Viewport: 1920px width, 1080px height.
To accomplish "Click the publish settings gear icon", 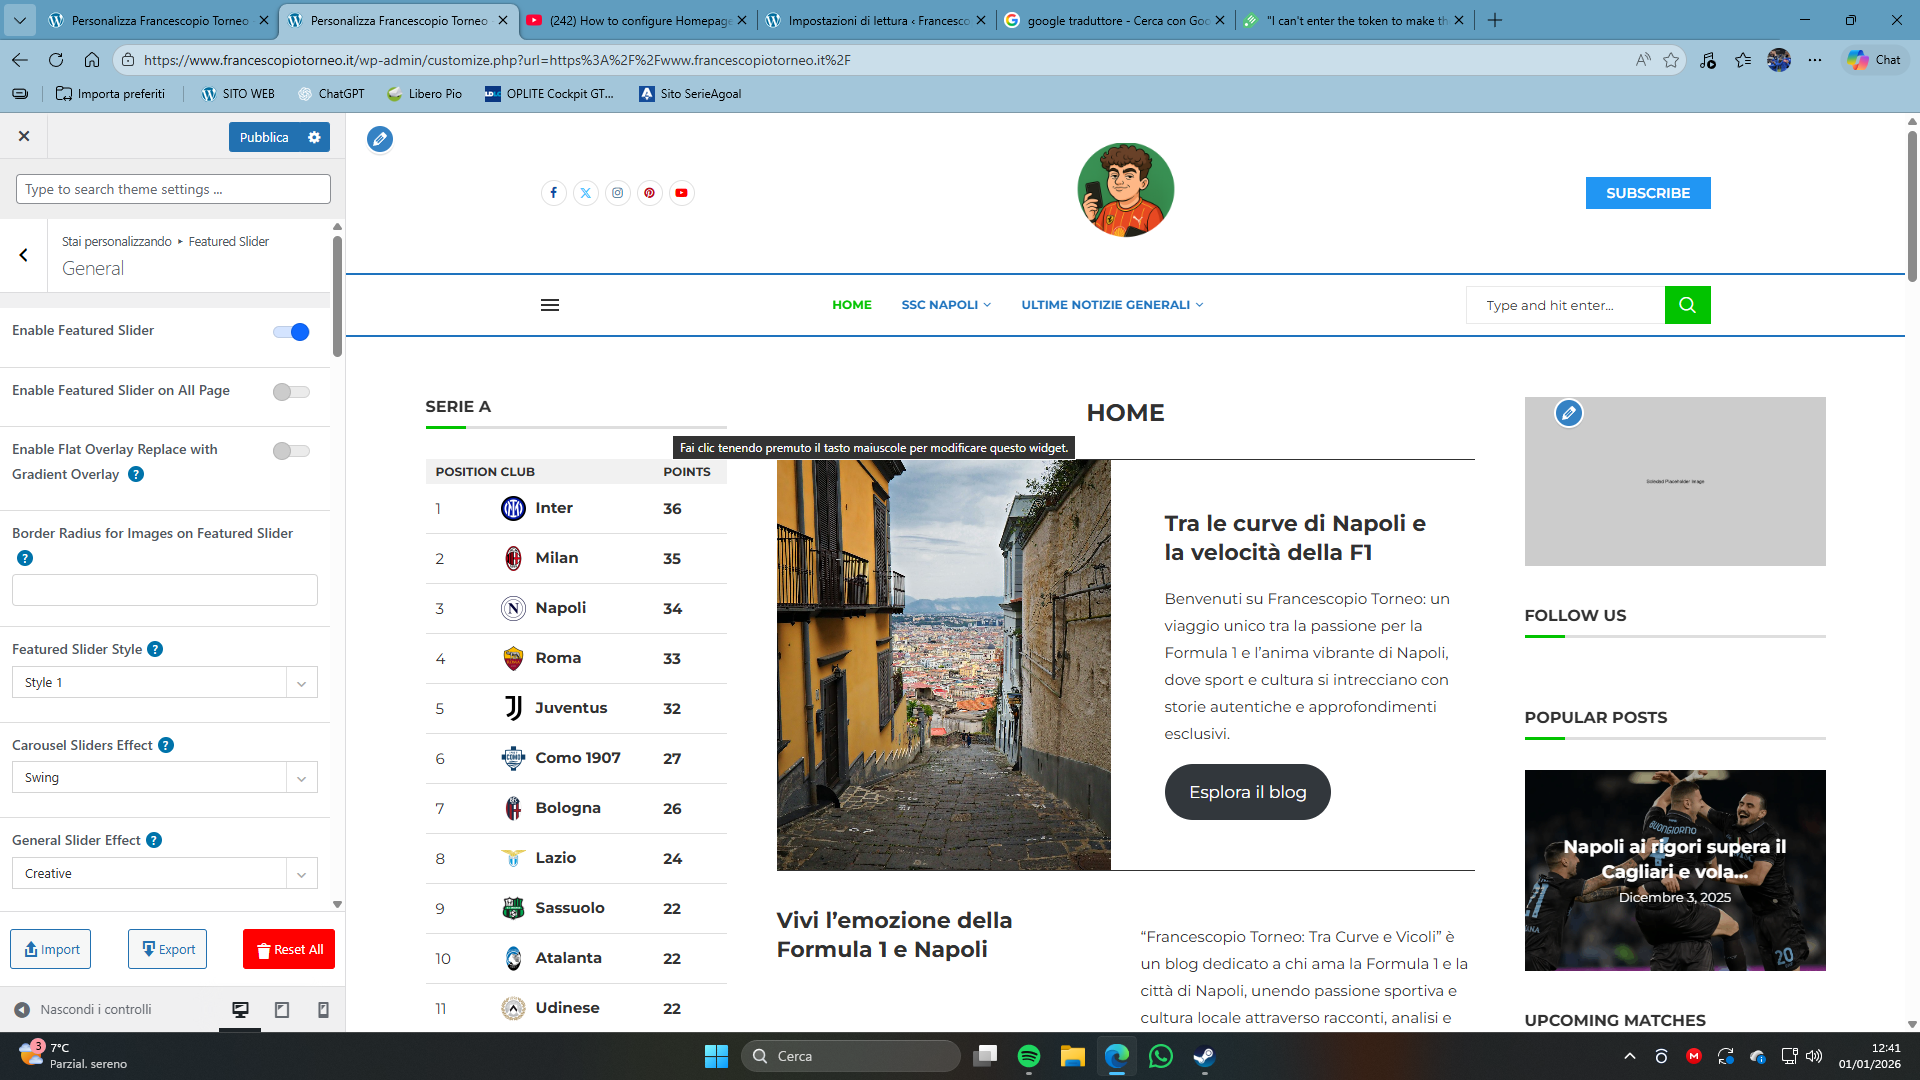I will click(314, 137).
